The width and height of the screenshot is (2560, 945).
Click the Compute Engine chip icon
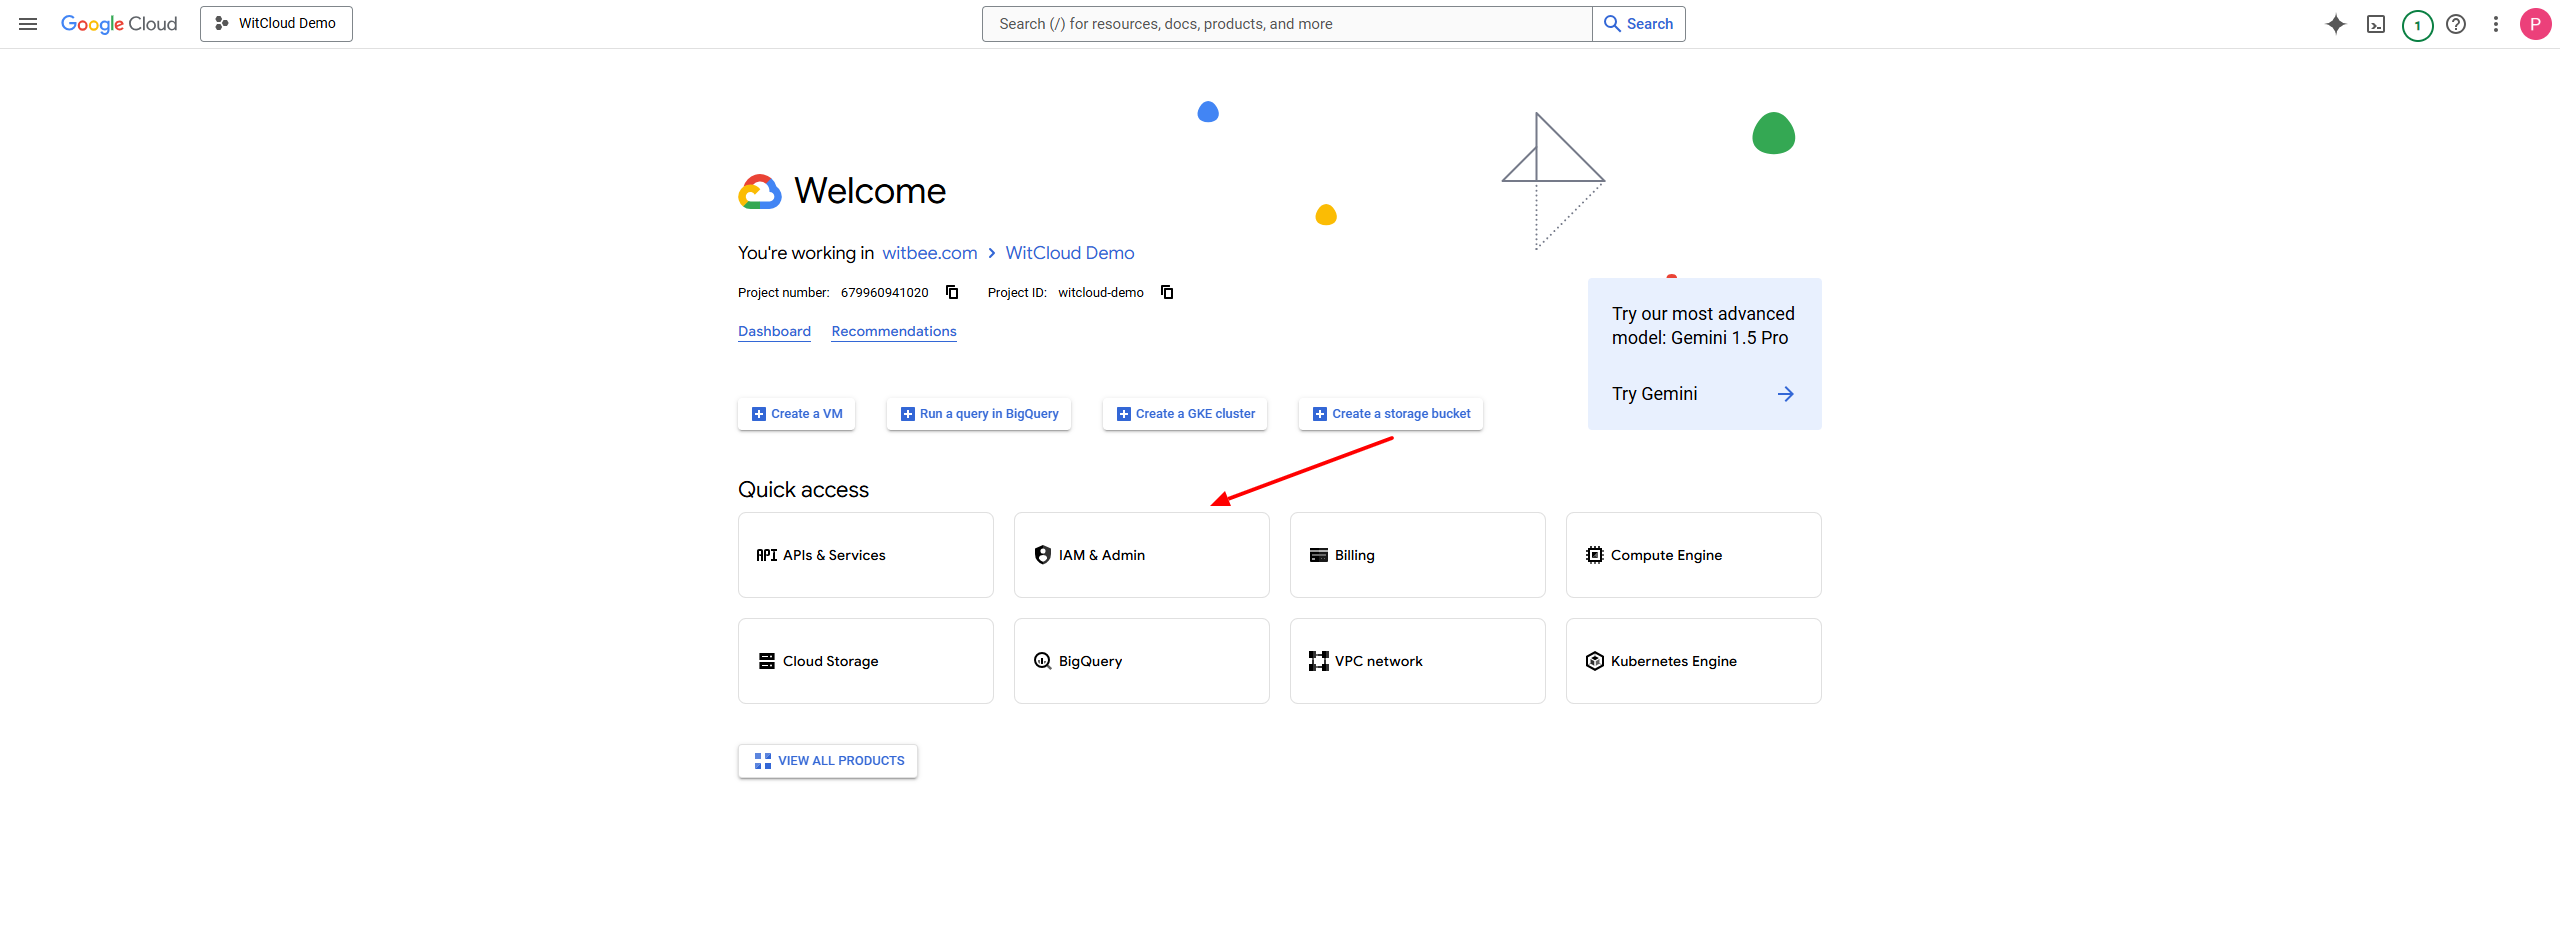(x=1595, y=555)
